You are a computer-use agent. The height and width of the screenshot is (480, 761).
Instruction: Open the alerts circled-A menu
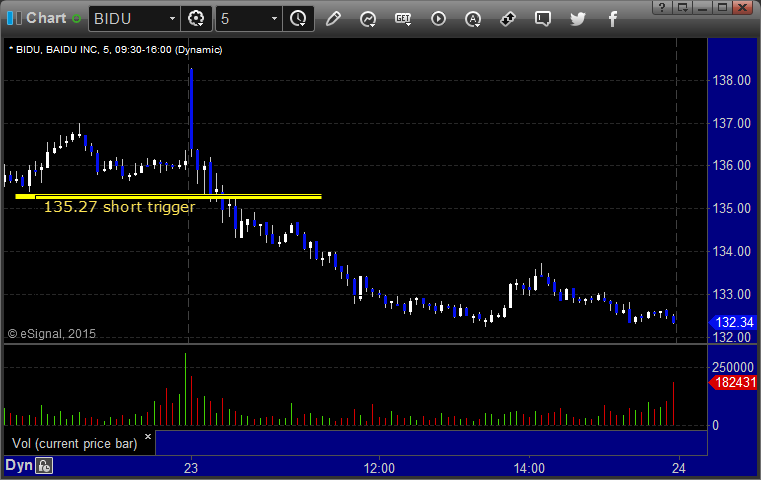click(x=473, y=19)
